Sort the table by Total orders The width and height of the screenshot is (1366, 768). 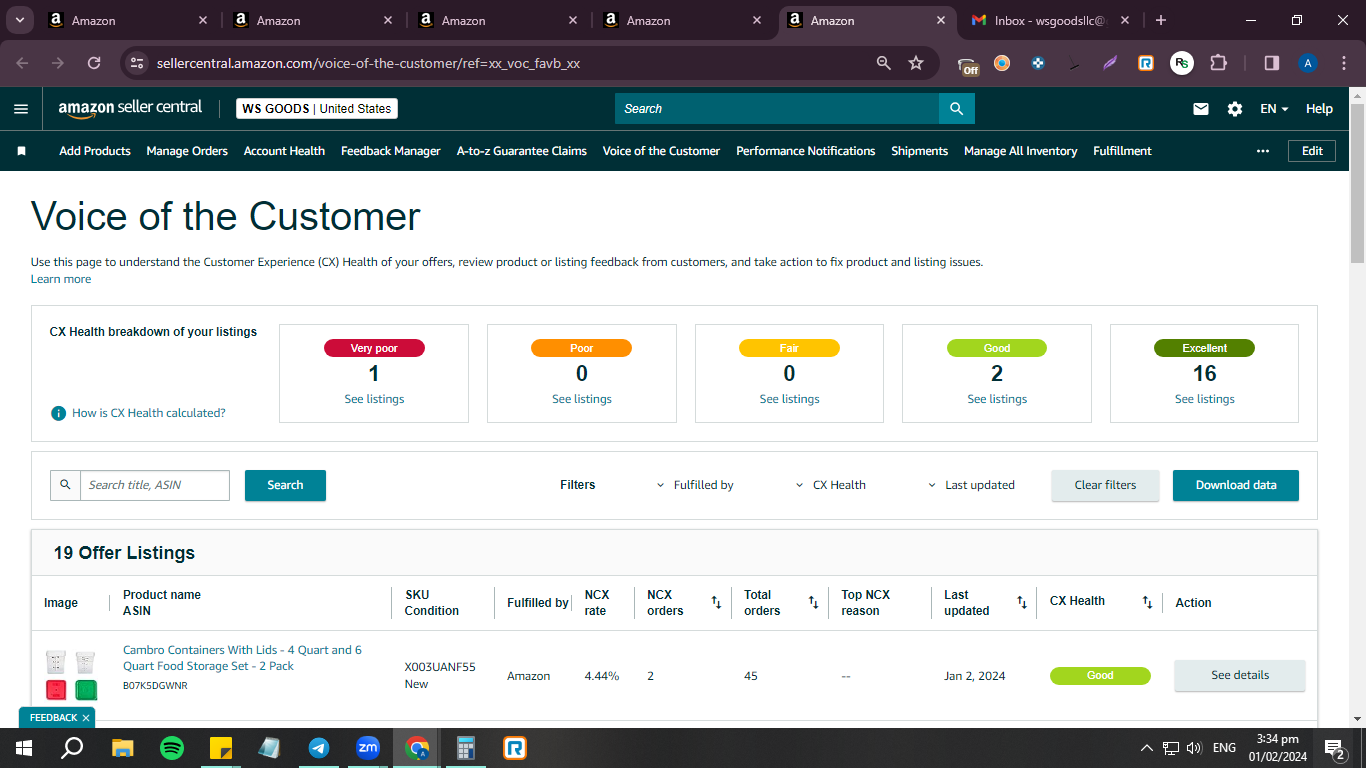click(x=813, y=602)
